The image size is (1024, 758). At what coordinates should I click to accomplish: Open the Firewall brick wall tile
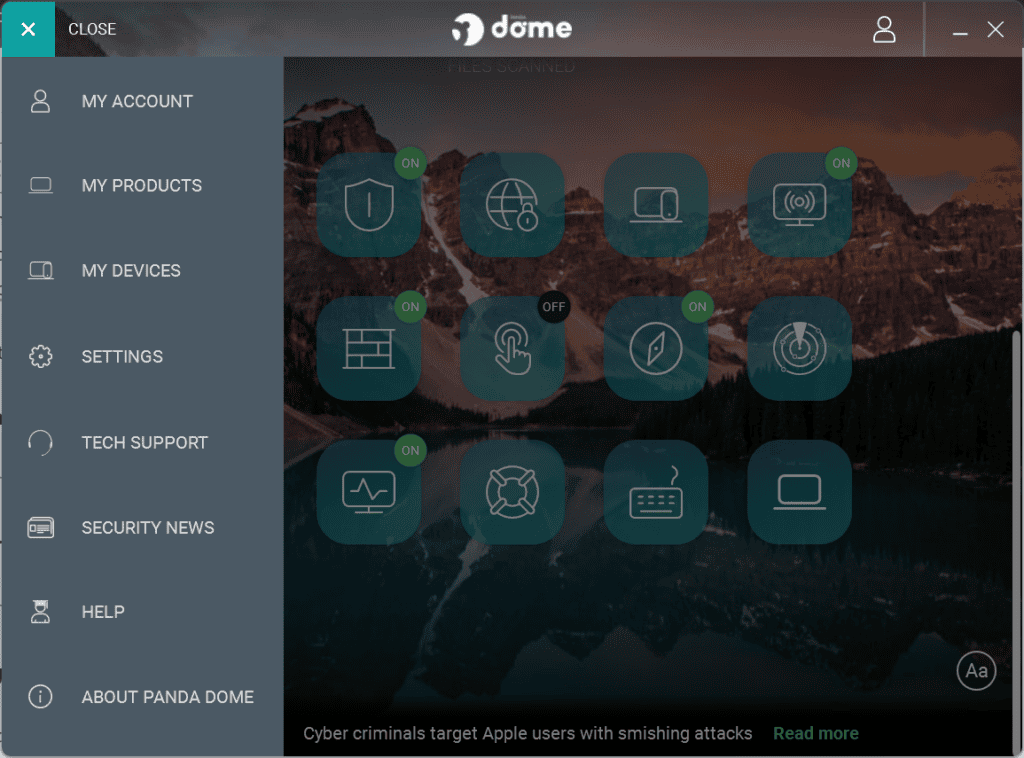click(369, 349)
